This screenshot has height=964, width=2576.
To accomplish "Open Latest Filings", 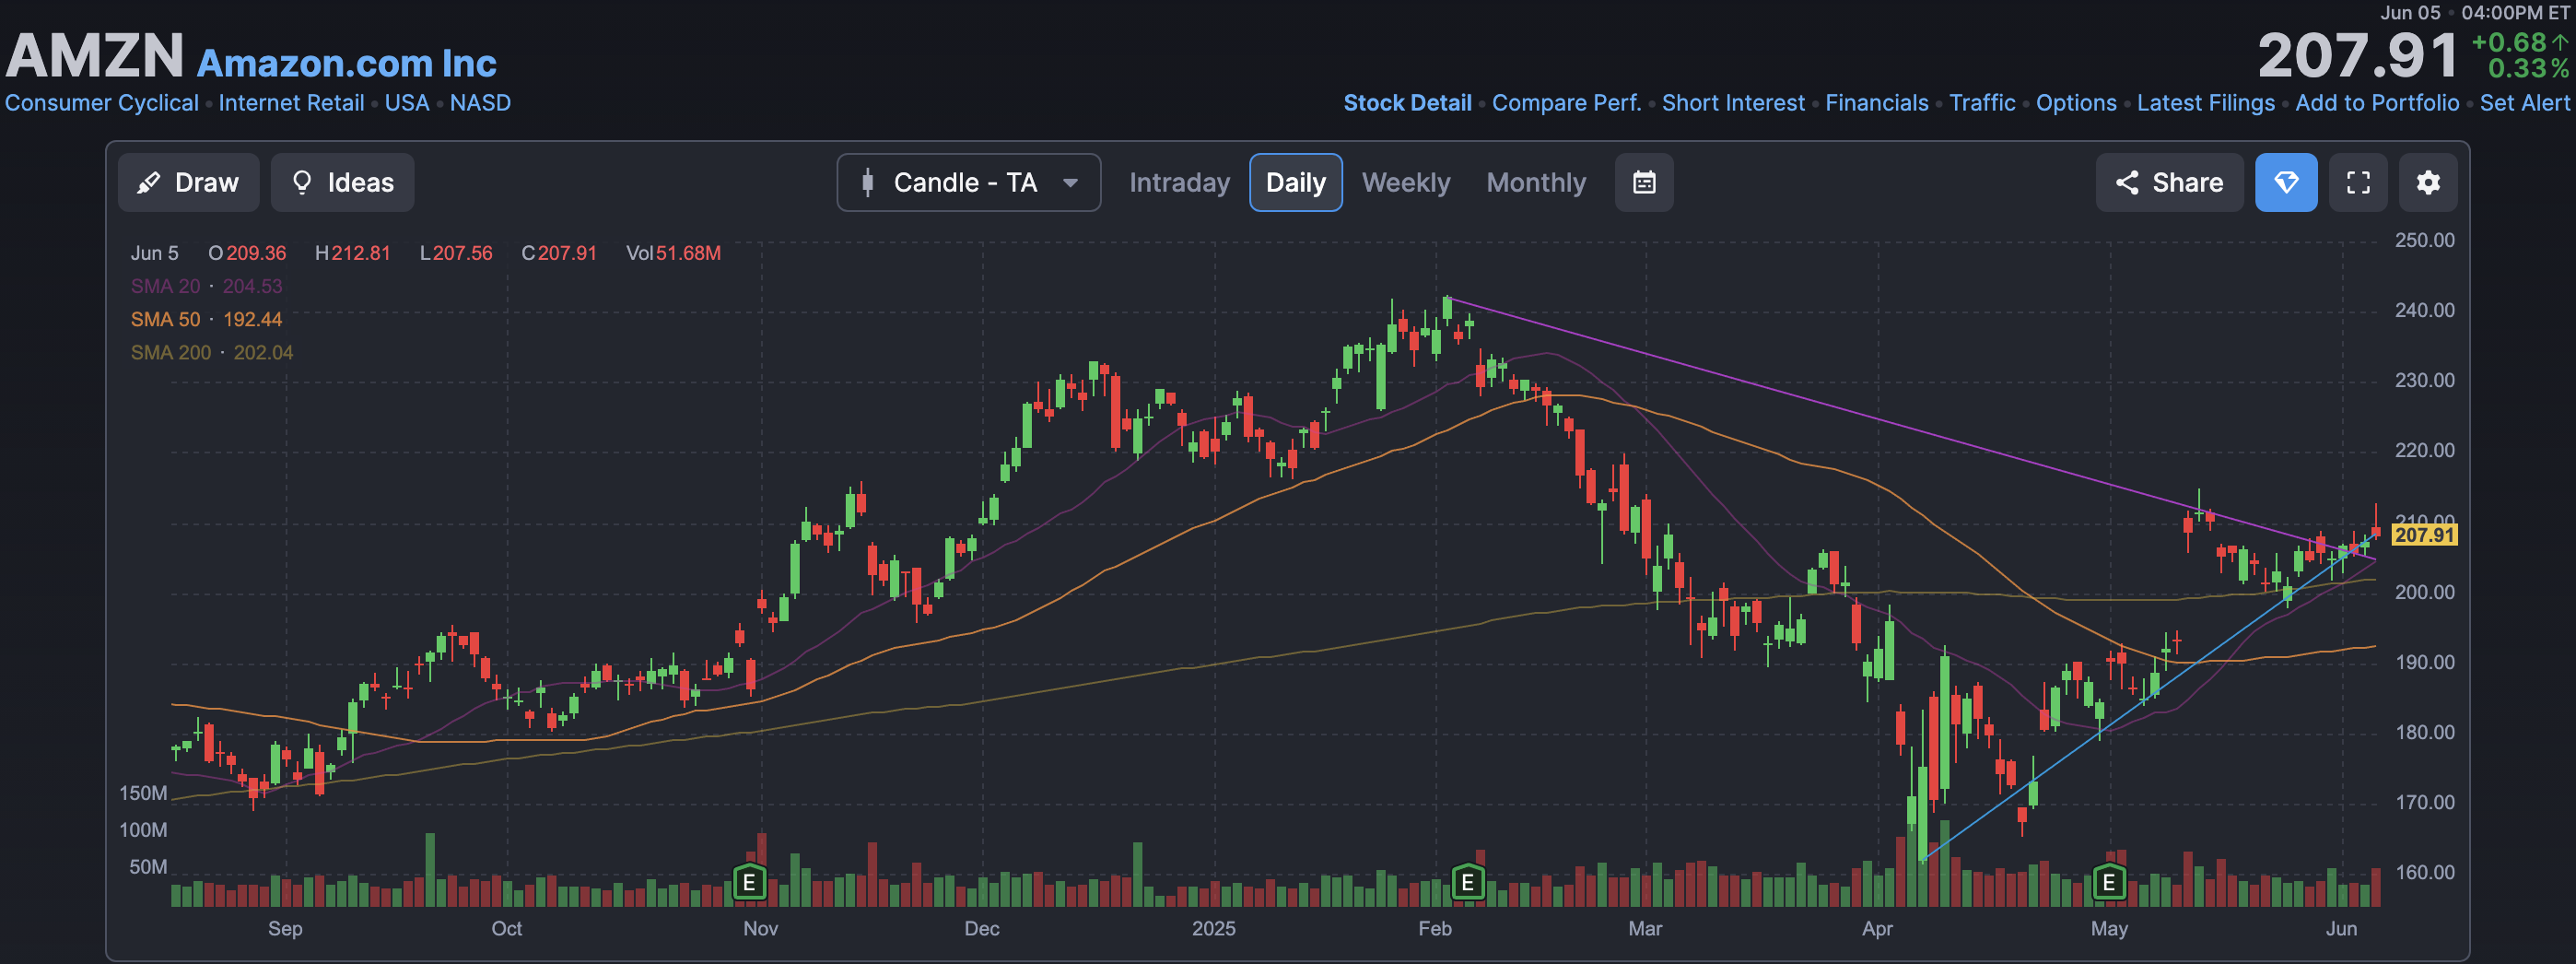I will (2205, 103).
